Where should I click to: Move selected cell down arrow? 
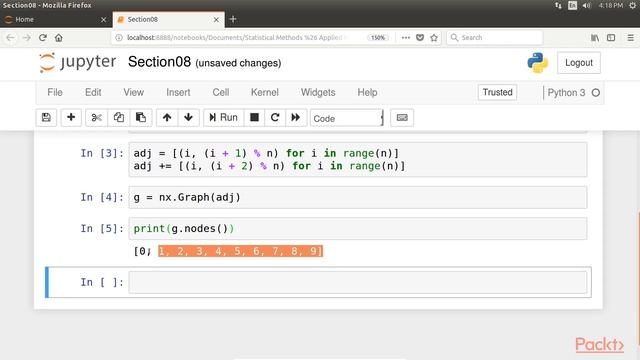(x=188, y=118)
